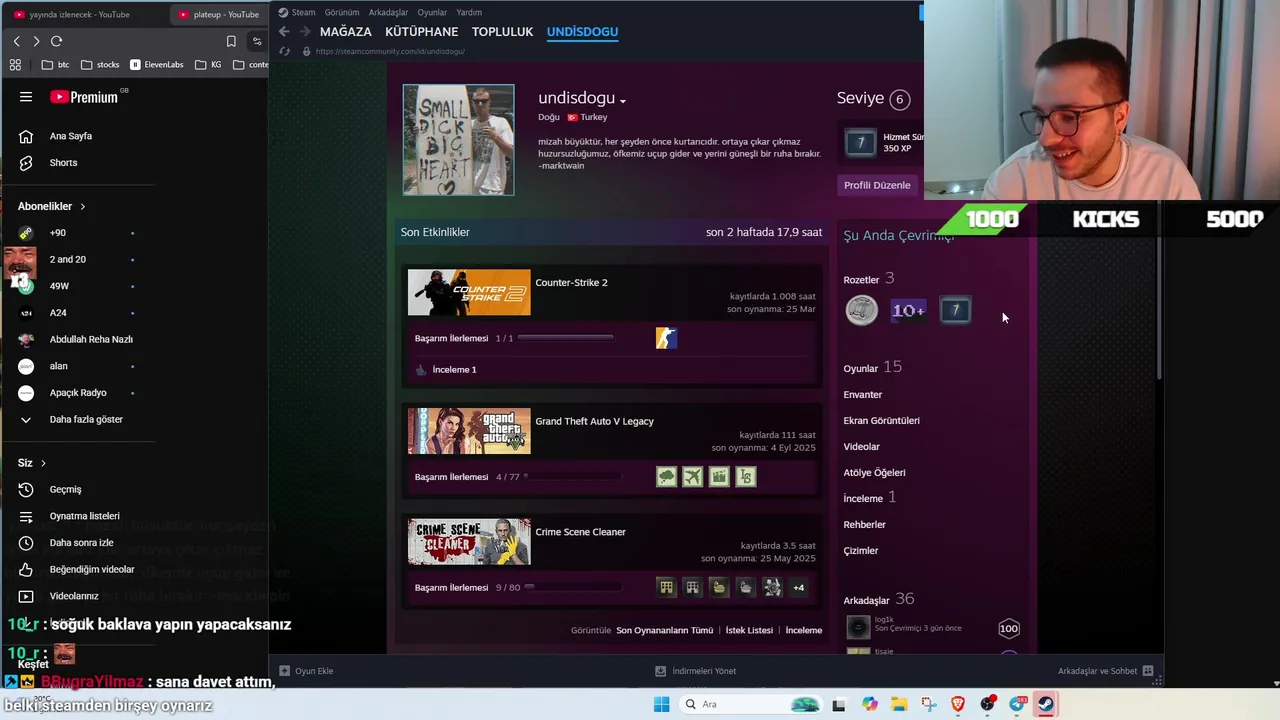Expand the undisdogu name history dropdown

coord(622,100)
